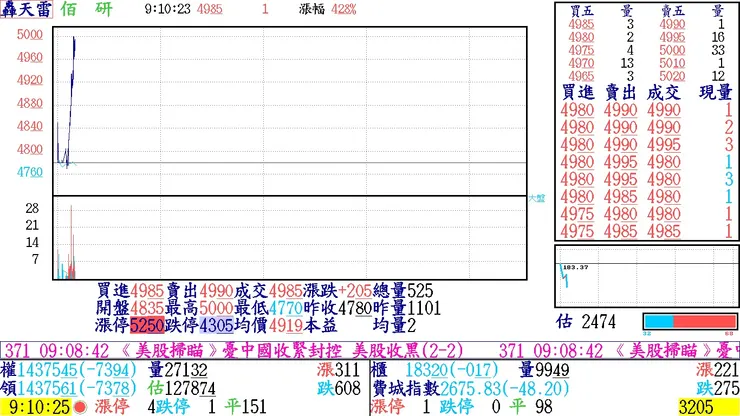Select the stock name 佰研
The height and width of the screenshot is (416, 740).
pos(86,9)
